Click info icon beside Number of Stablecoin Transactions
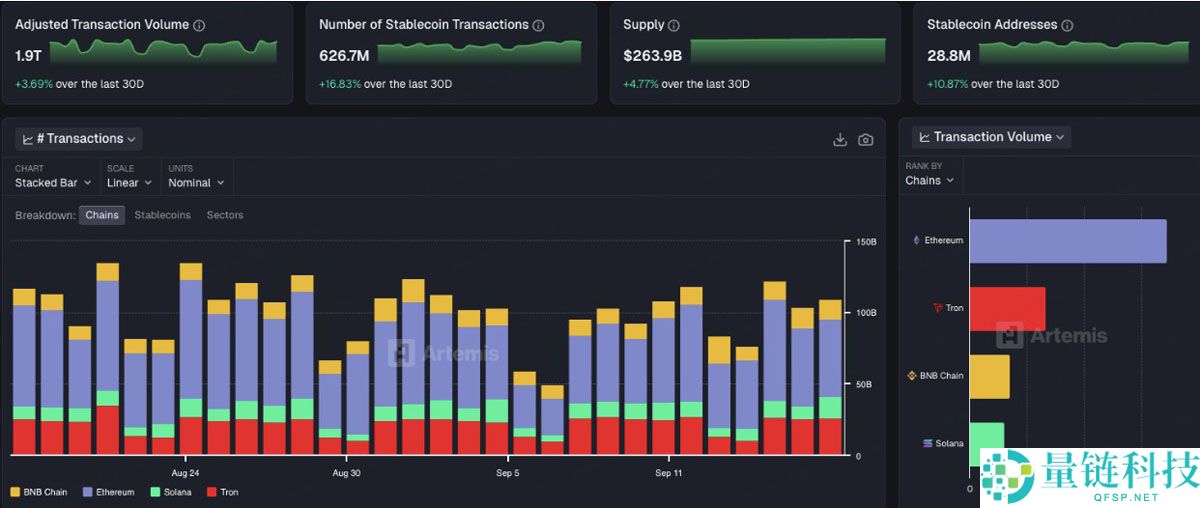Screen dimensions: 1200x508 pos(539,25)
